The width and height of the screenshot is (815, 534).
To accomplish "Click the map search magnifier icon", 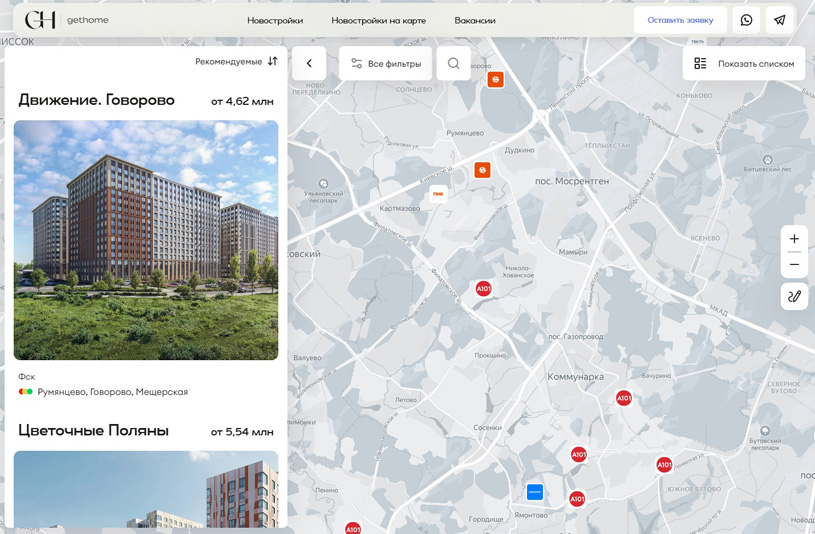I will pos(453,64).
